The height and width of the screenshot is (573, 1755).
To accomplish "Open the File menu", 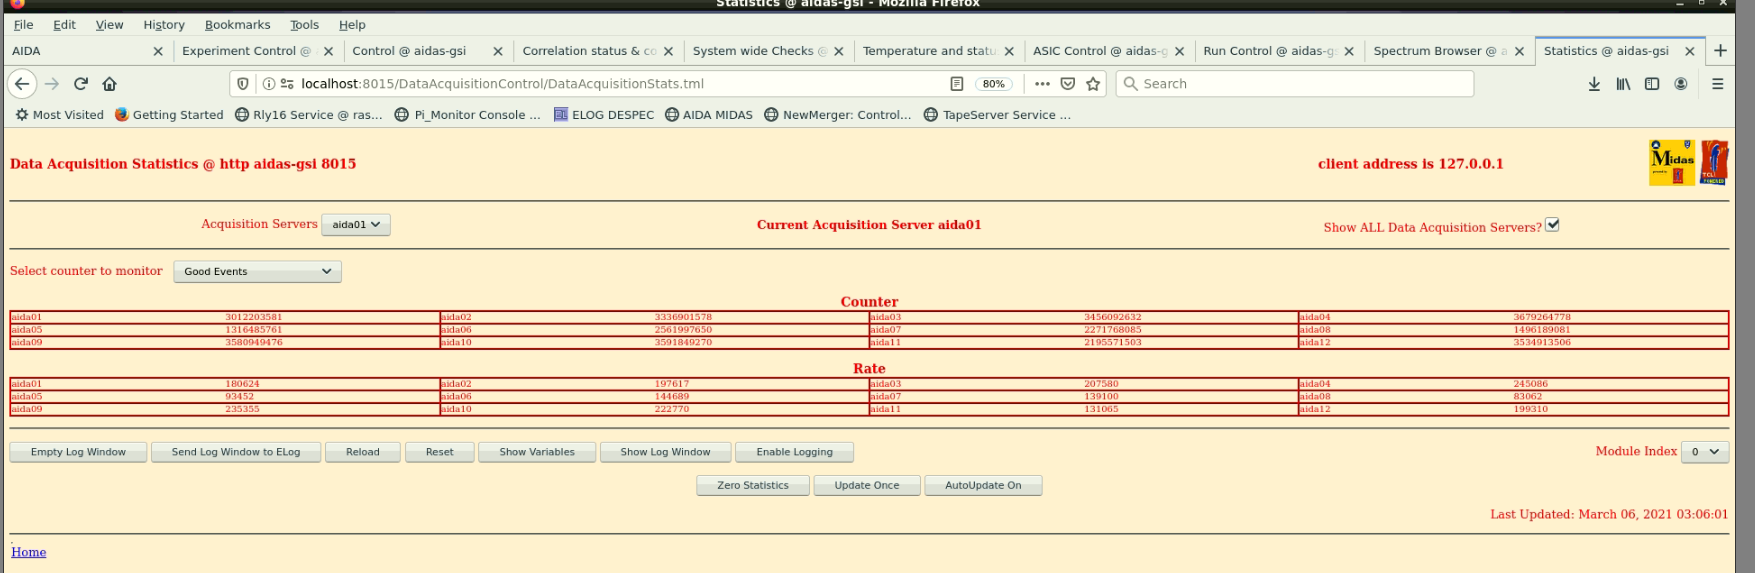I will [23, 25].
